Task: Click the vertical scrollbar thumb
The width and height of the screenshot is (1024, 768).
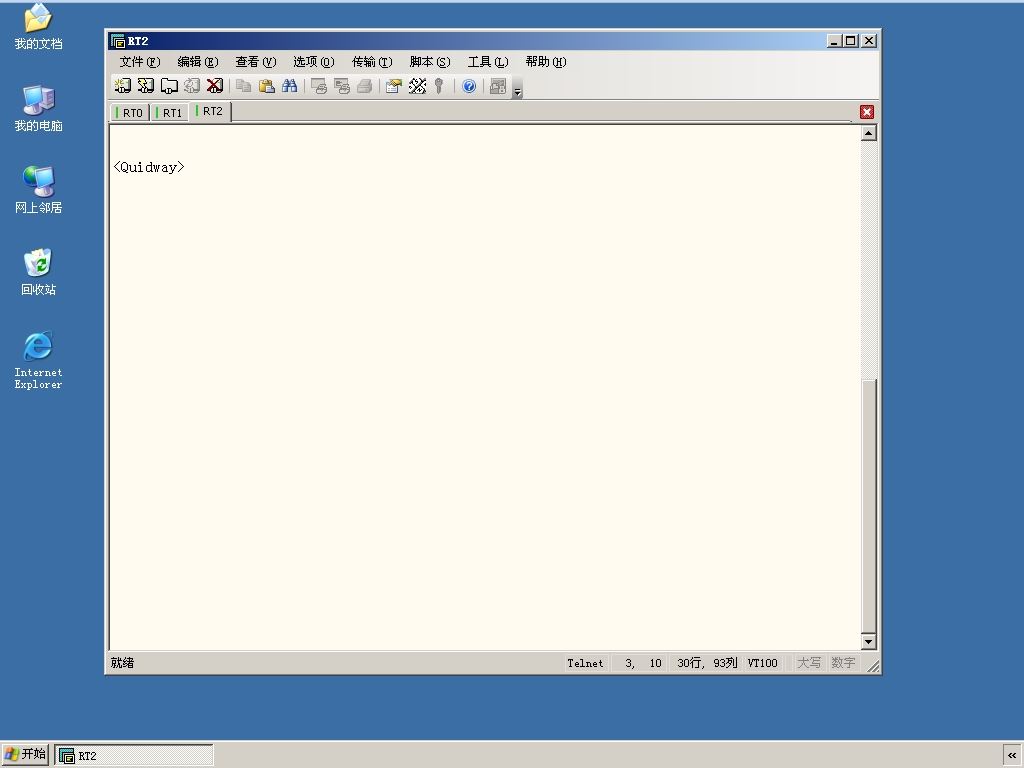Action: (x=869, y=506)
